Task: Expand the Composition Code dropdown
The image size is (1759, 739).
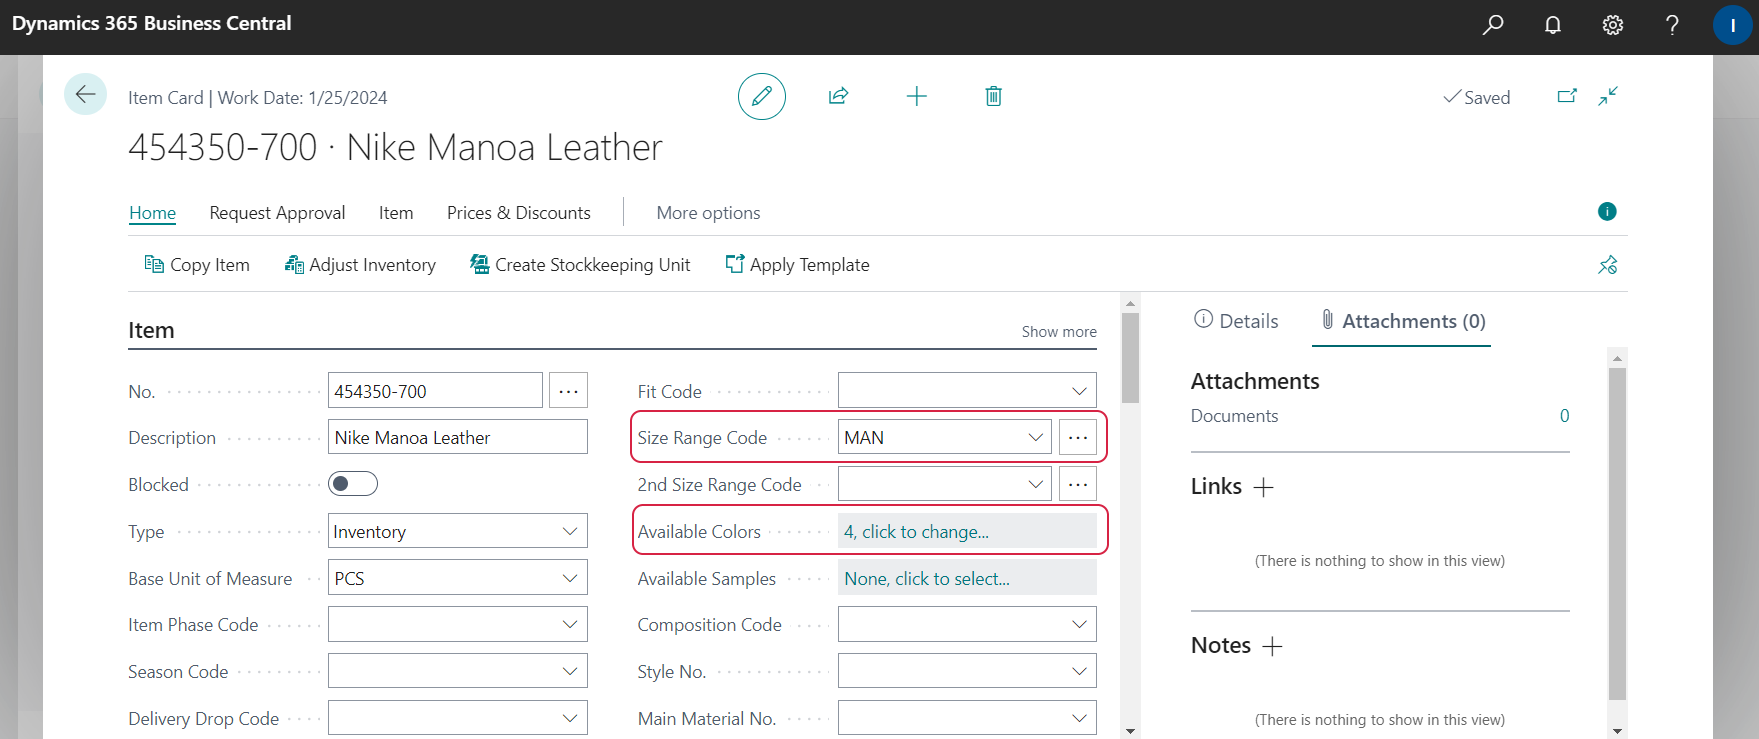Action: pyautogui.click(x=1079, y=624)
